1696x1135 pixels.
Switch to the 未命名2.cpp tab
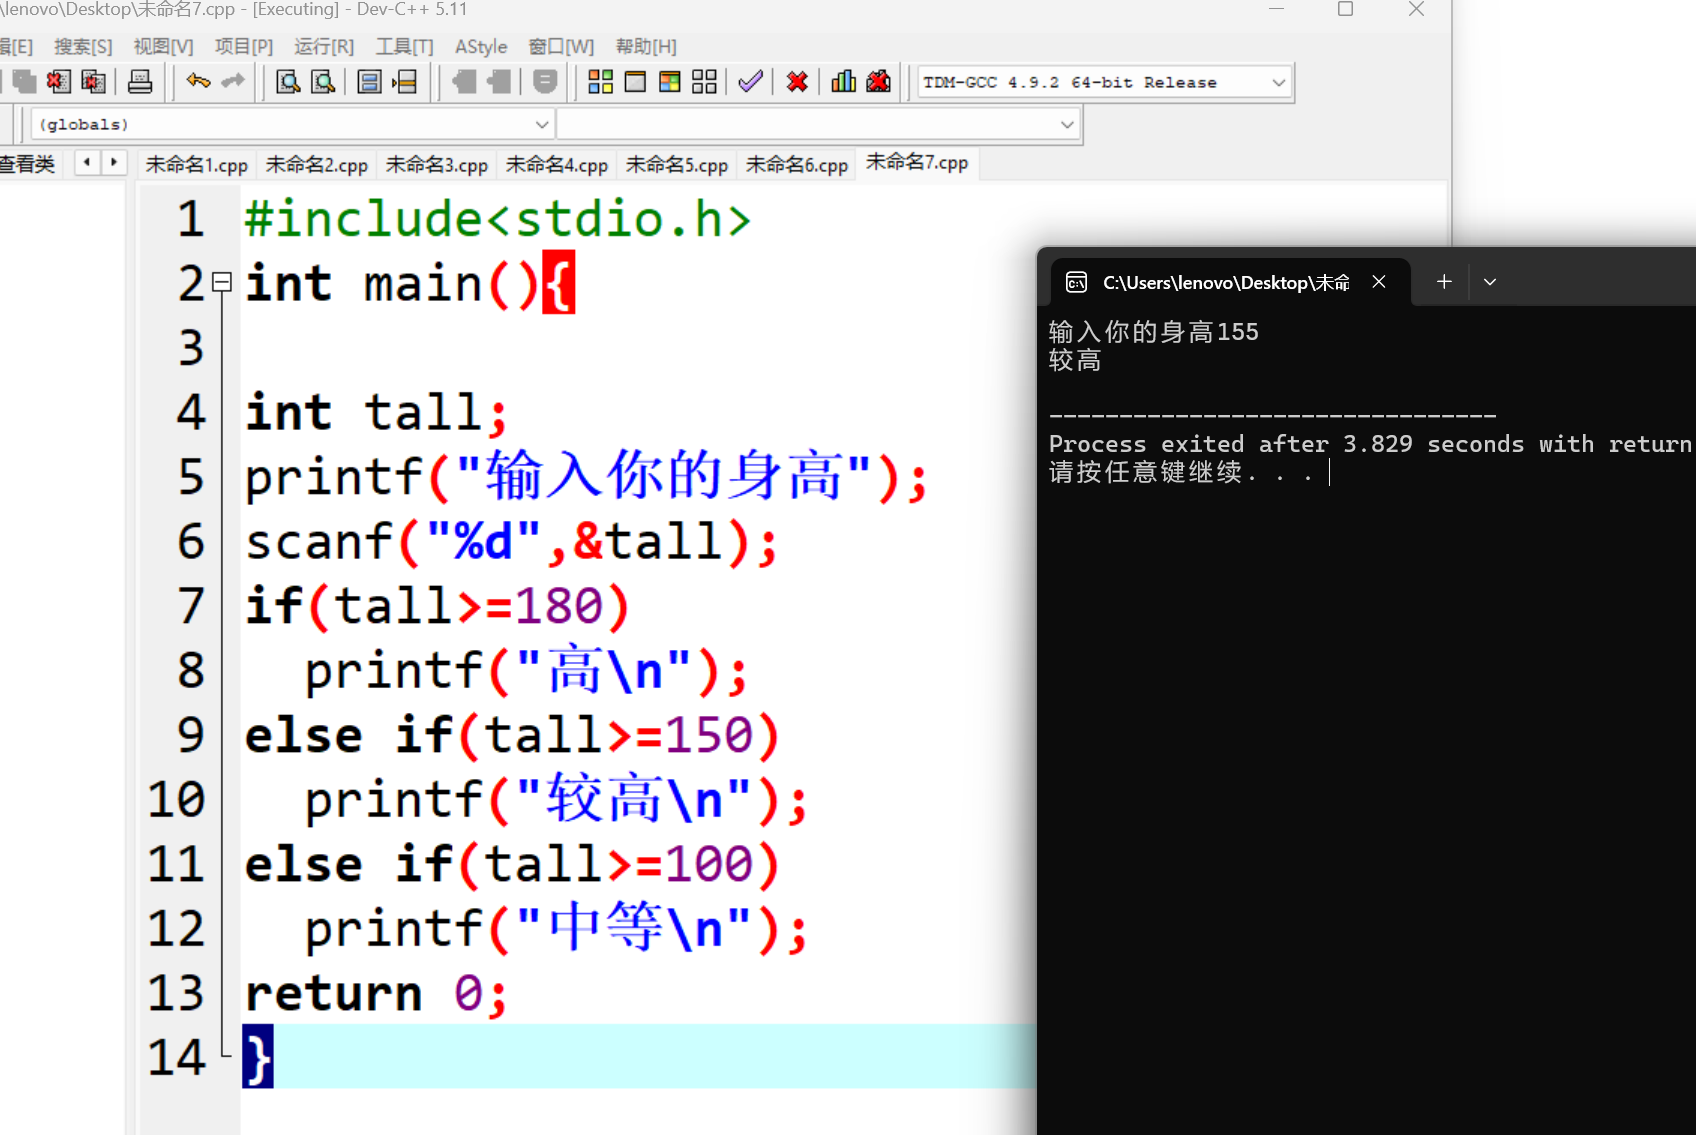[x=317, y=165]
